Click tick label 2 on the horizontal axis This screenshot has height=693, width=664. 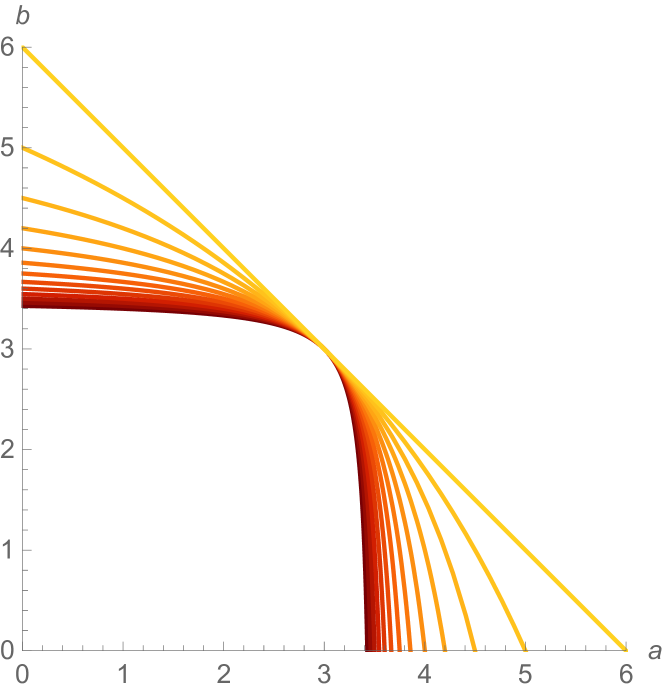pyautogui.click(x=223, y=672)
